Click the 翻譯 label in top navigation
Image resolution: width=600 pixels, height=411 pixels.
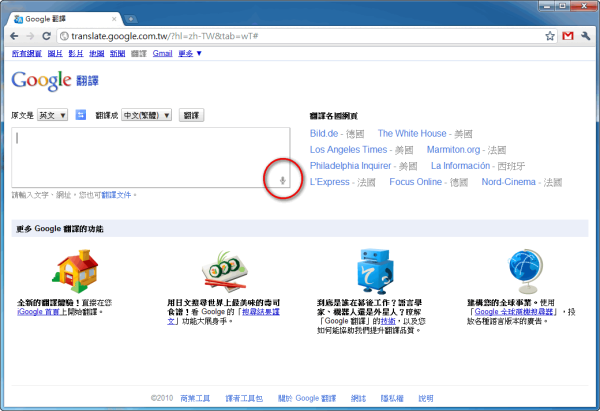pyautogui.click(x=139, y=54)
